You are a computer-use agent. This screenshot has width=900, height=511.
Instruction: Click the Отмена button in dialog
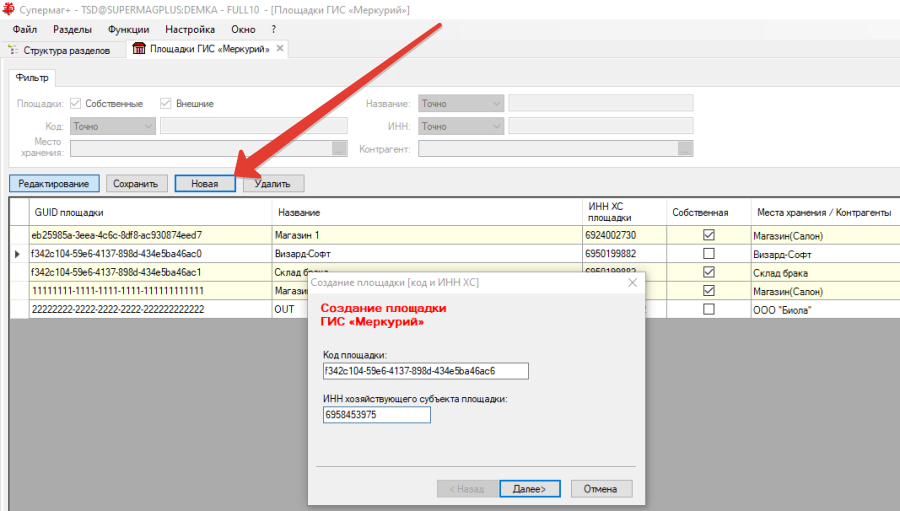click(x=601, y=489)
